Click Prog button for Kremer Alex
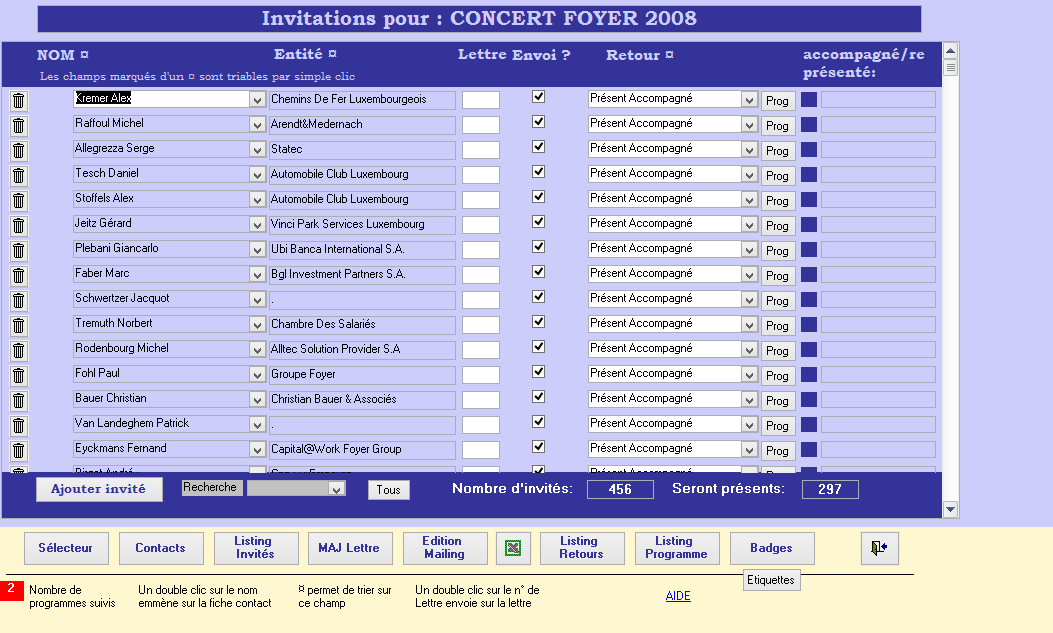Viewport: 1053px width, 633px height. click(778, 101)
